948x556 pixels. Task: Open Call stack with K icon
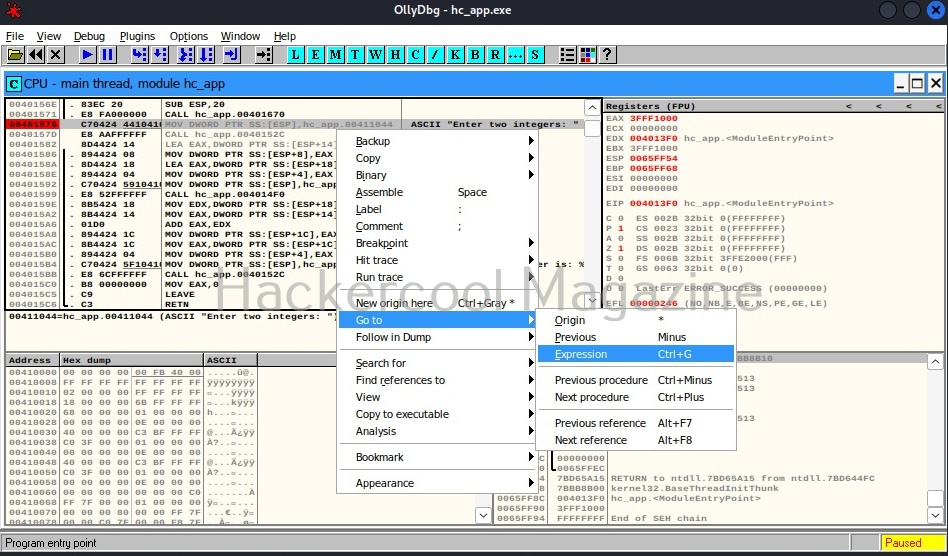[x=455, y=55]
